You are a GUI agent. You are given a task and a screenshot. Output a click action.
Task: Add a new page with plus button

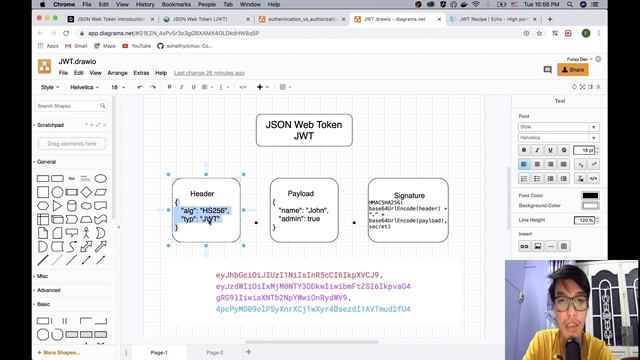point(249,352)
